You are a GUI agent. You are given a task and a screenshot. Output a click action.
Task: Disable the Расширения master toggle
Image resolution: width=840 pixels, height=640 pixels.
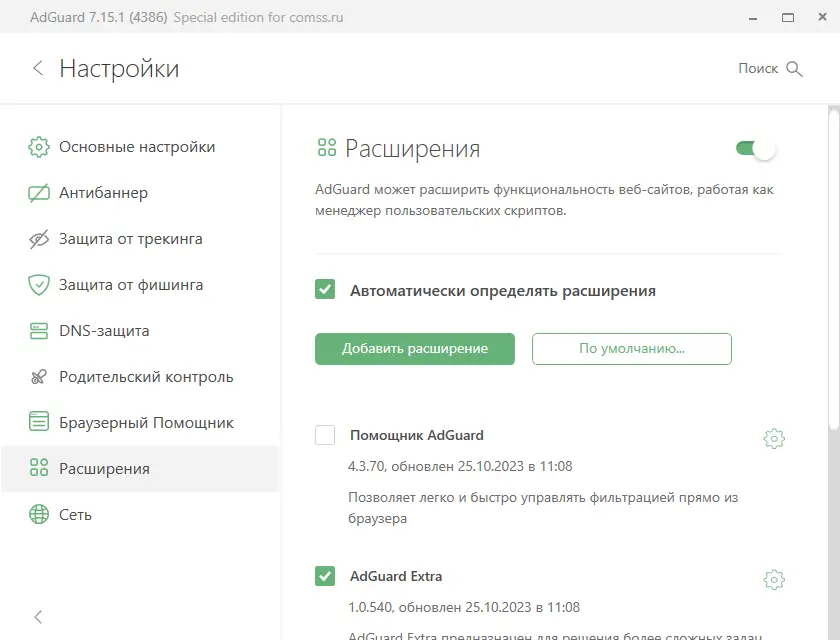756,147
